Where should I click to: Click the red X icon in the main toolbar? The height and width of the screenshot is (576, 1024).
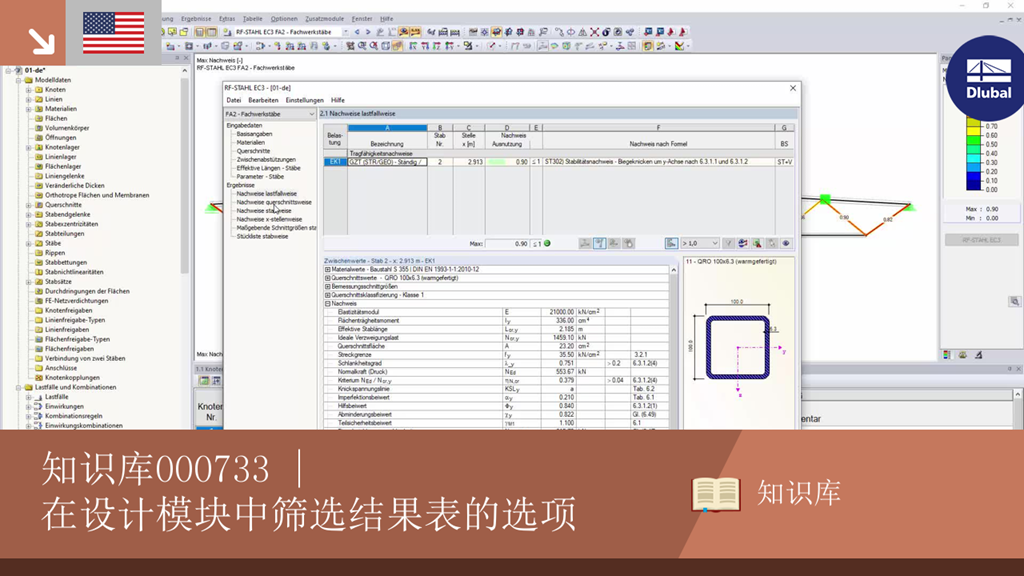tap(594, 31)
